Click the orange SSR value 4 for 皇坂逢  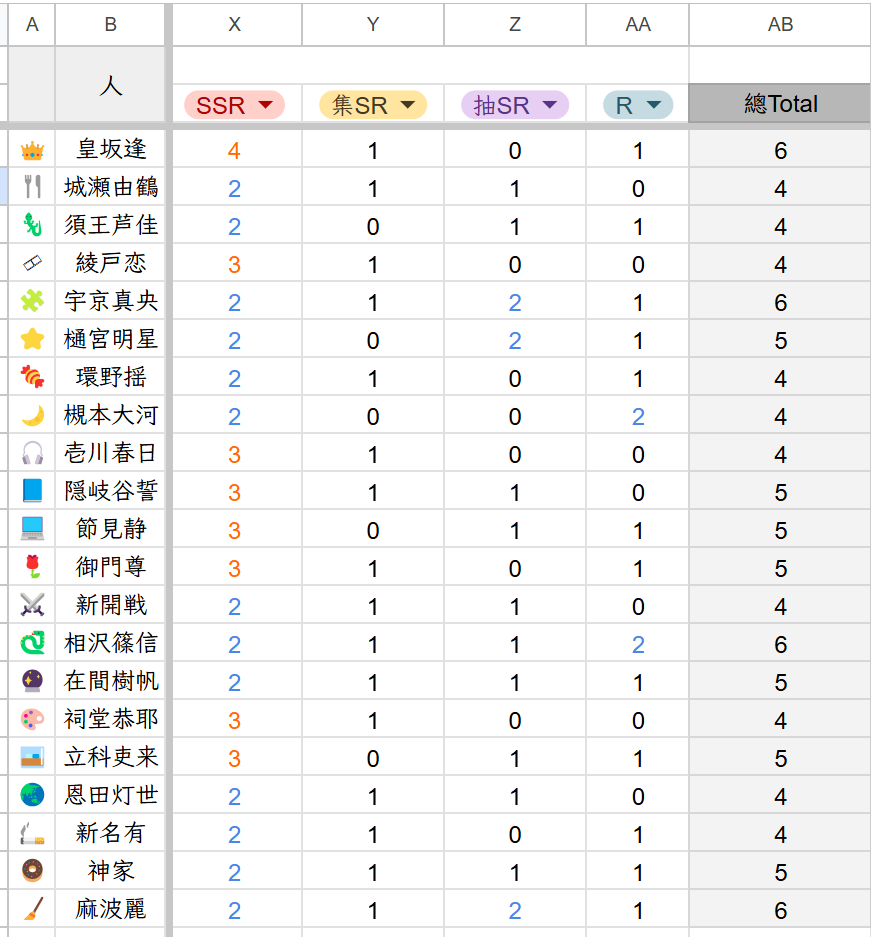point(234,151)
